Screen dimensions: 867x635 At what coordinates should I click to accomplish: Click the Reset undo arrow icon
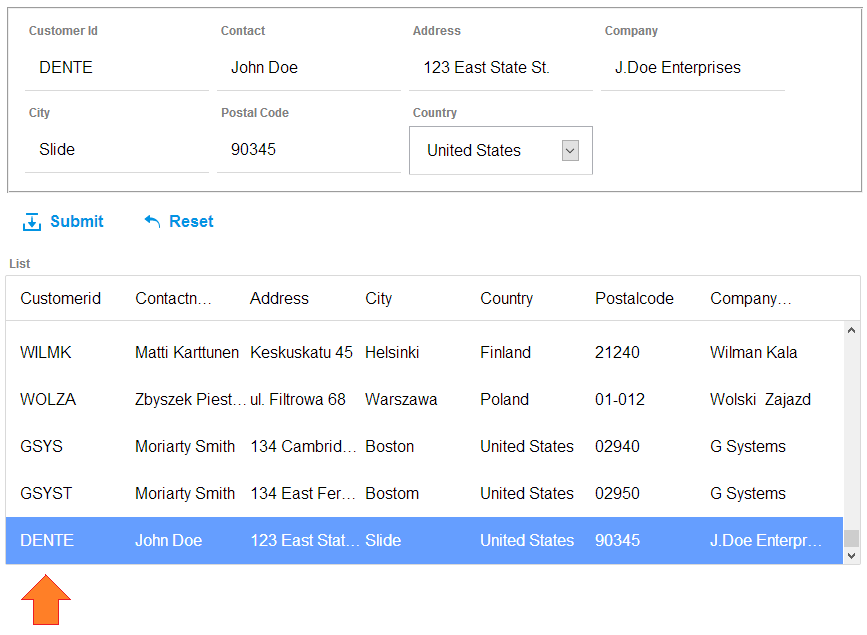(x=152, y=221)
